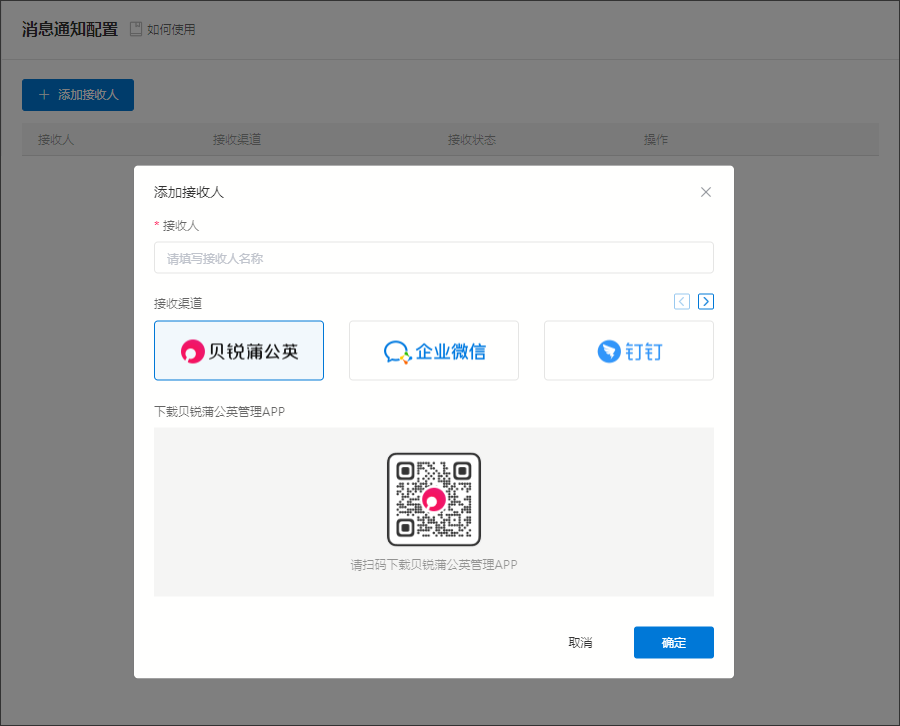This screenshot has height=726, width=900.
Task: Click the QR code for APP download
Action: coord(433,499)
